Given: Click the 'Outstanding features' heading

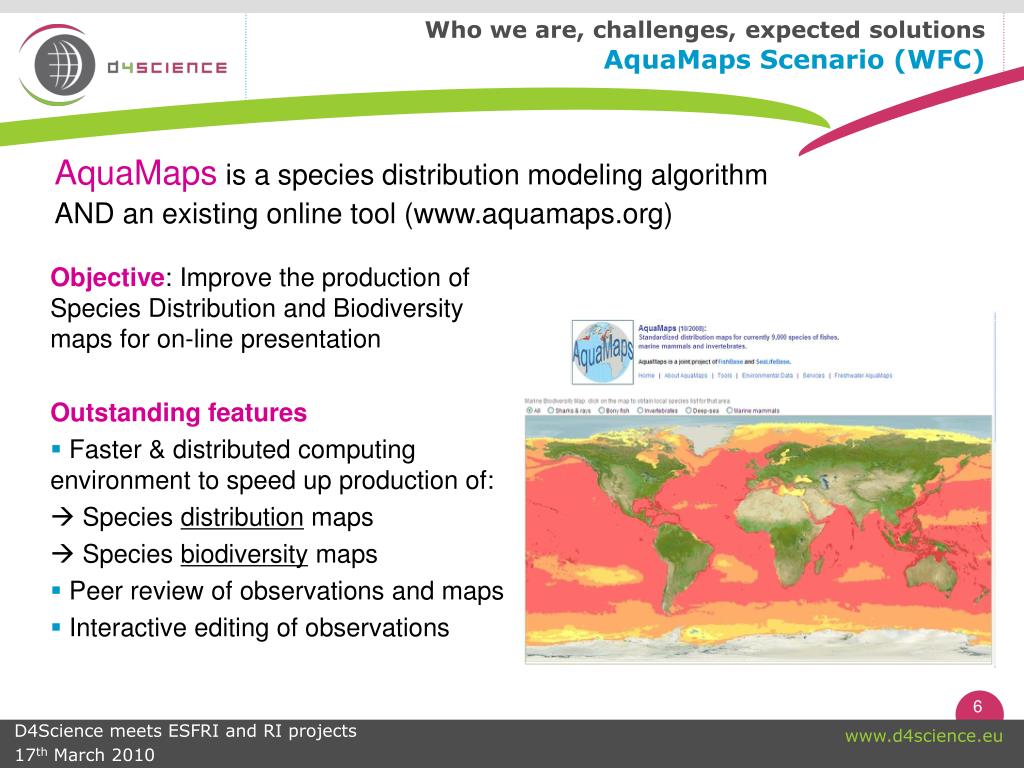Looking at the screenshot, I should 178,413.
